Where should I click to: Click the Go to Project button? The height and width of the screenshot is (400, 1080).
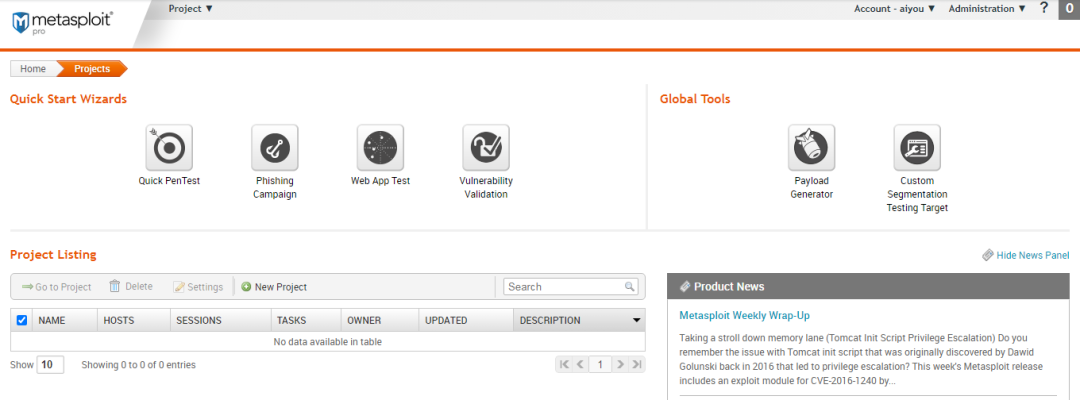(56, 287)
